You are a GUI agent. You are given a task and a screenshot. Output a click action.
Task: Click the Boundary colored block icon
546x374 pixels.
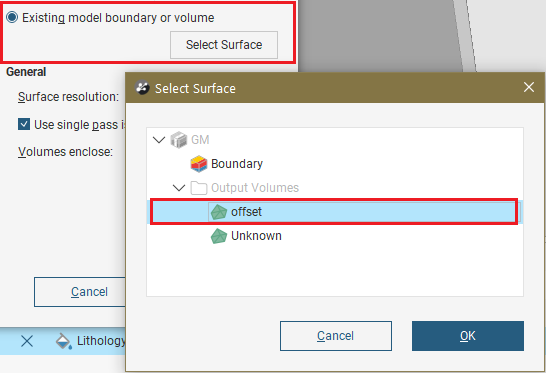pyautogui.click(x=199, y=164)
